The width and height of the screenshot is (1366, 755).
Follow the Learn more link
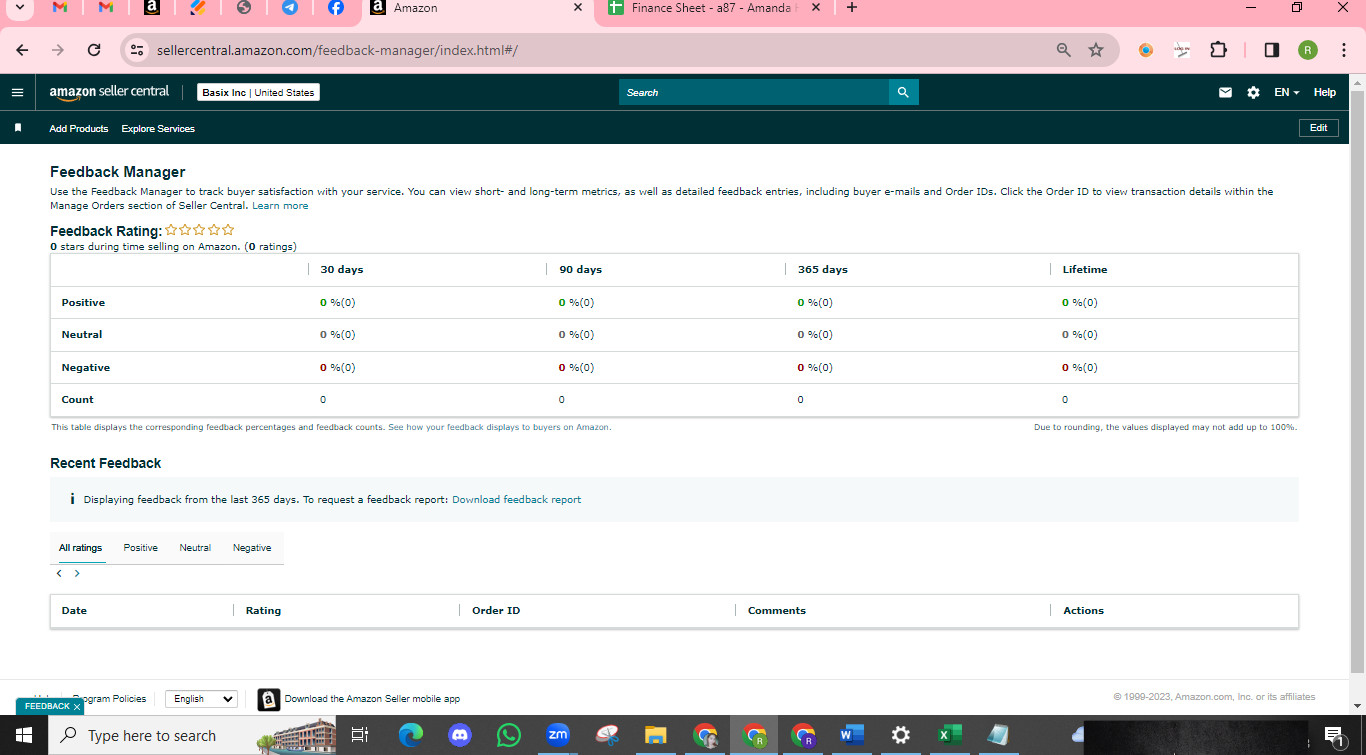(x=280, y=206)
